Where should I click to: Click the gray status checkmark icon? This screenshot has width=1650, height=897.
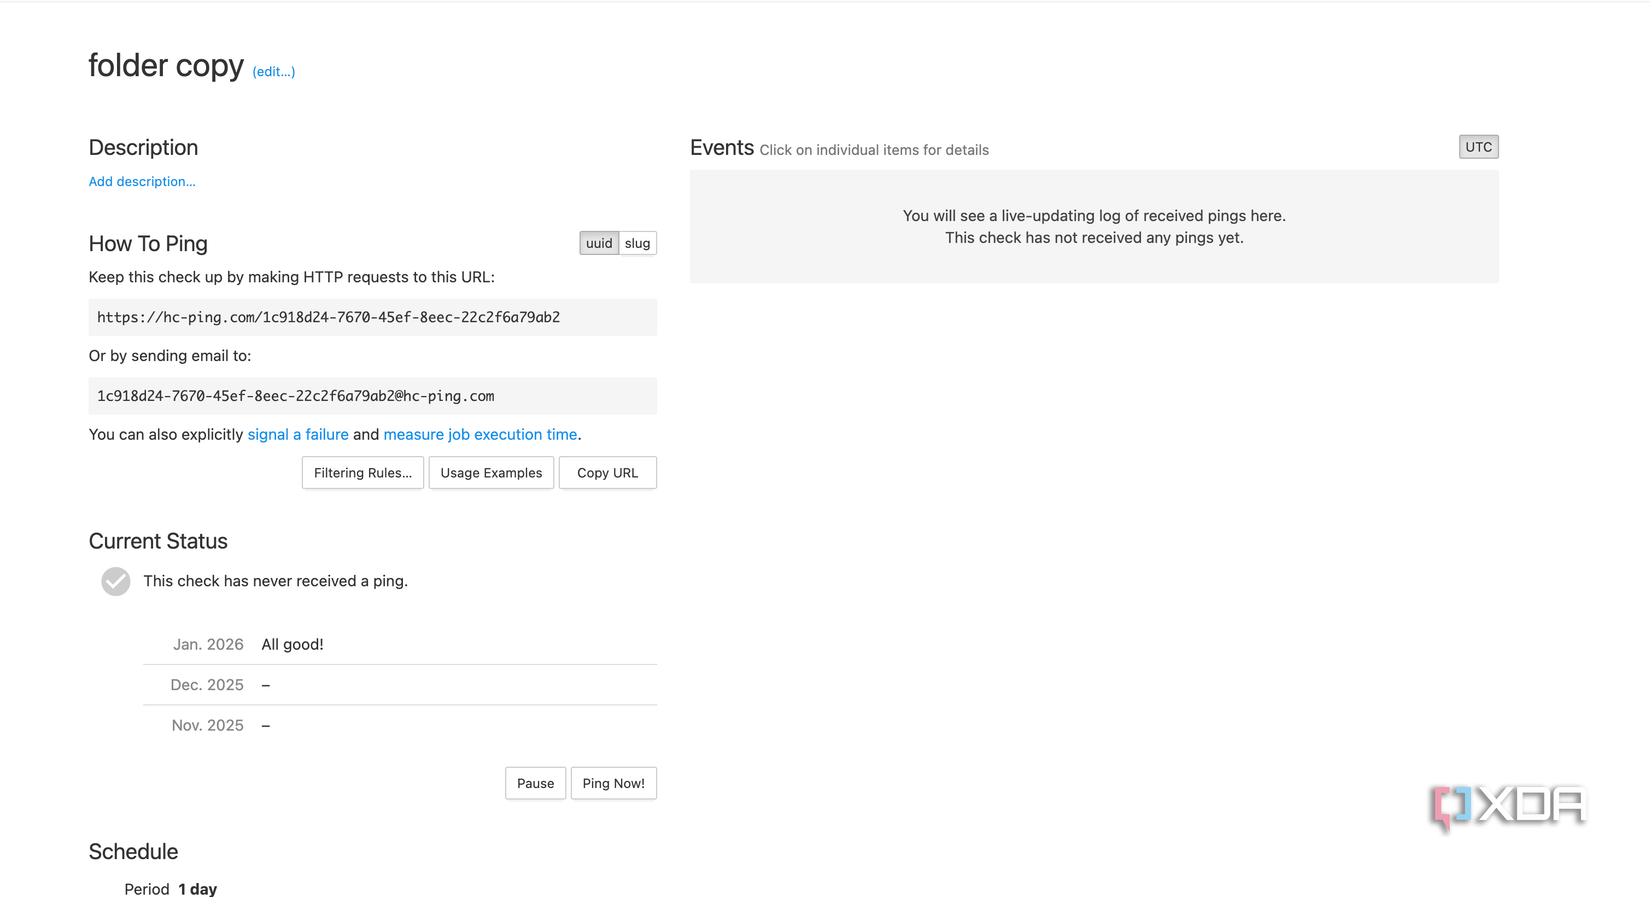point(116,581)
